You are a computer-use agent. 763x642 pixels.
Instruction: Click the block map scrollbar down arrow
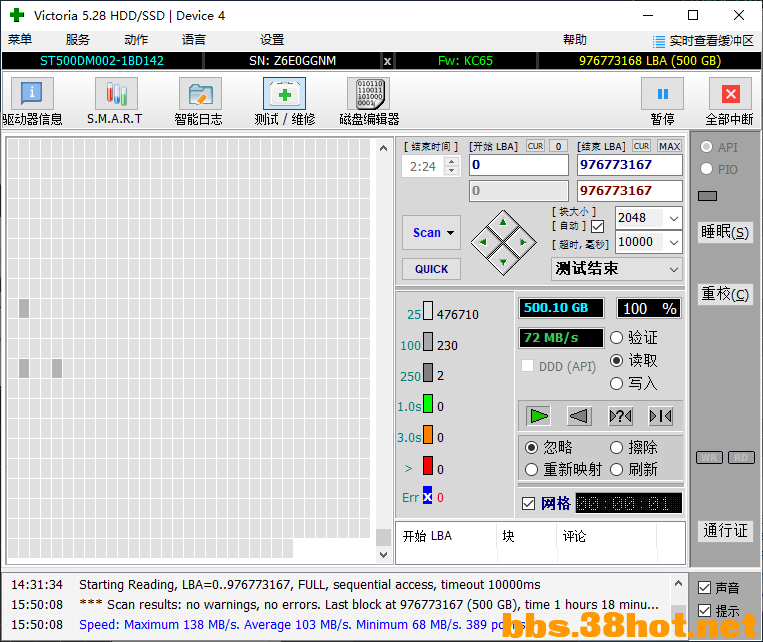383,554
